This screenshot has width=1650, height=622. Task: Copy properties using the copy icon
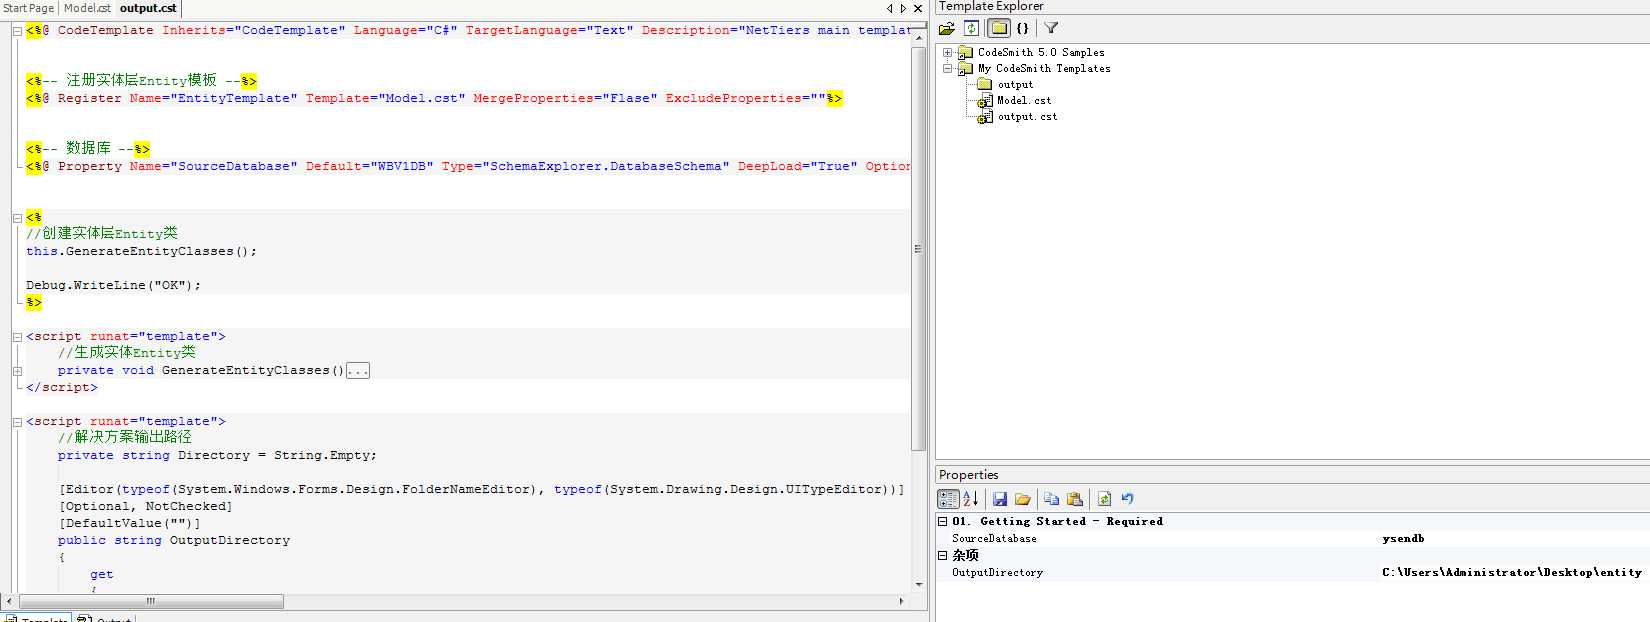click(x=1051, y=498)
